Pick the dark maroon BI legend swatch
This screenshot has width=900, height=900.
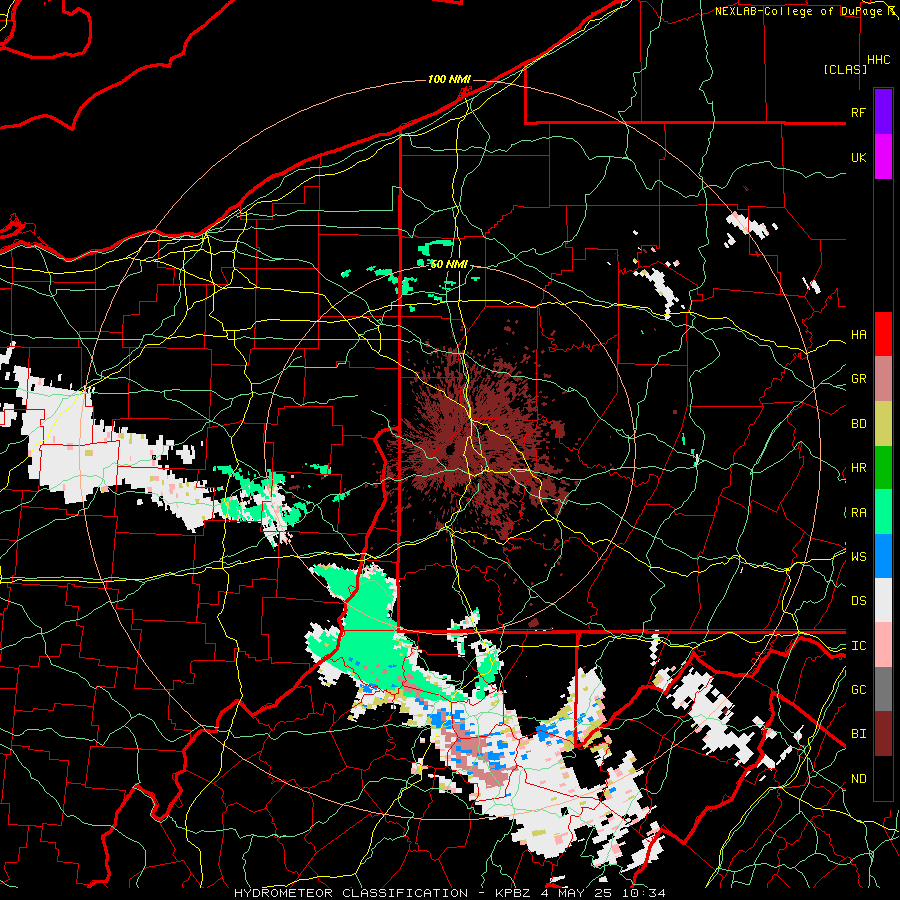(x=883, y=734)
